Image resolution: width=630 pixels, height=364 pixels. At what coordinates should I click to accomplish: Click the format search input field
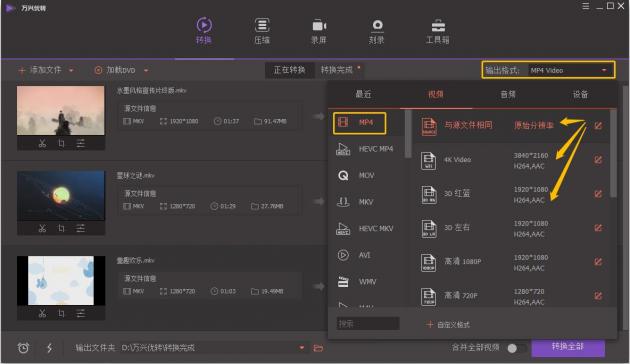[368, 323]
